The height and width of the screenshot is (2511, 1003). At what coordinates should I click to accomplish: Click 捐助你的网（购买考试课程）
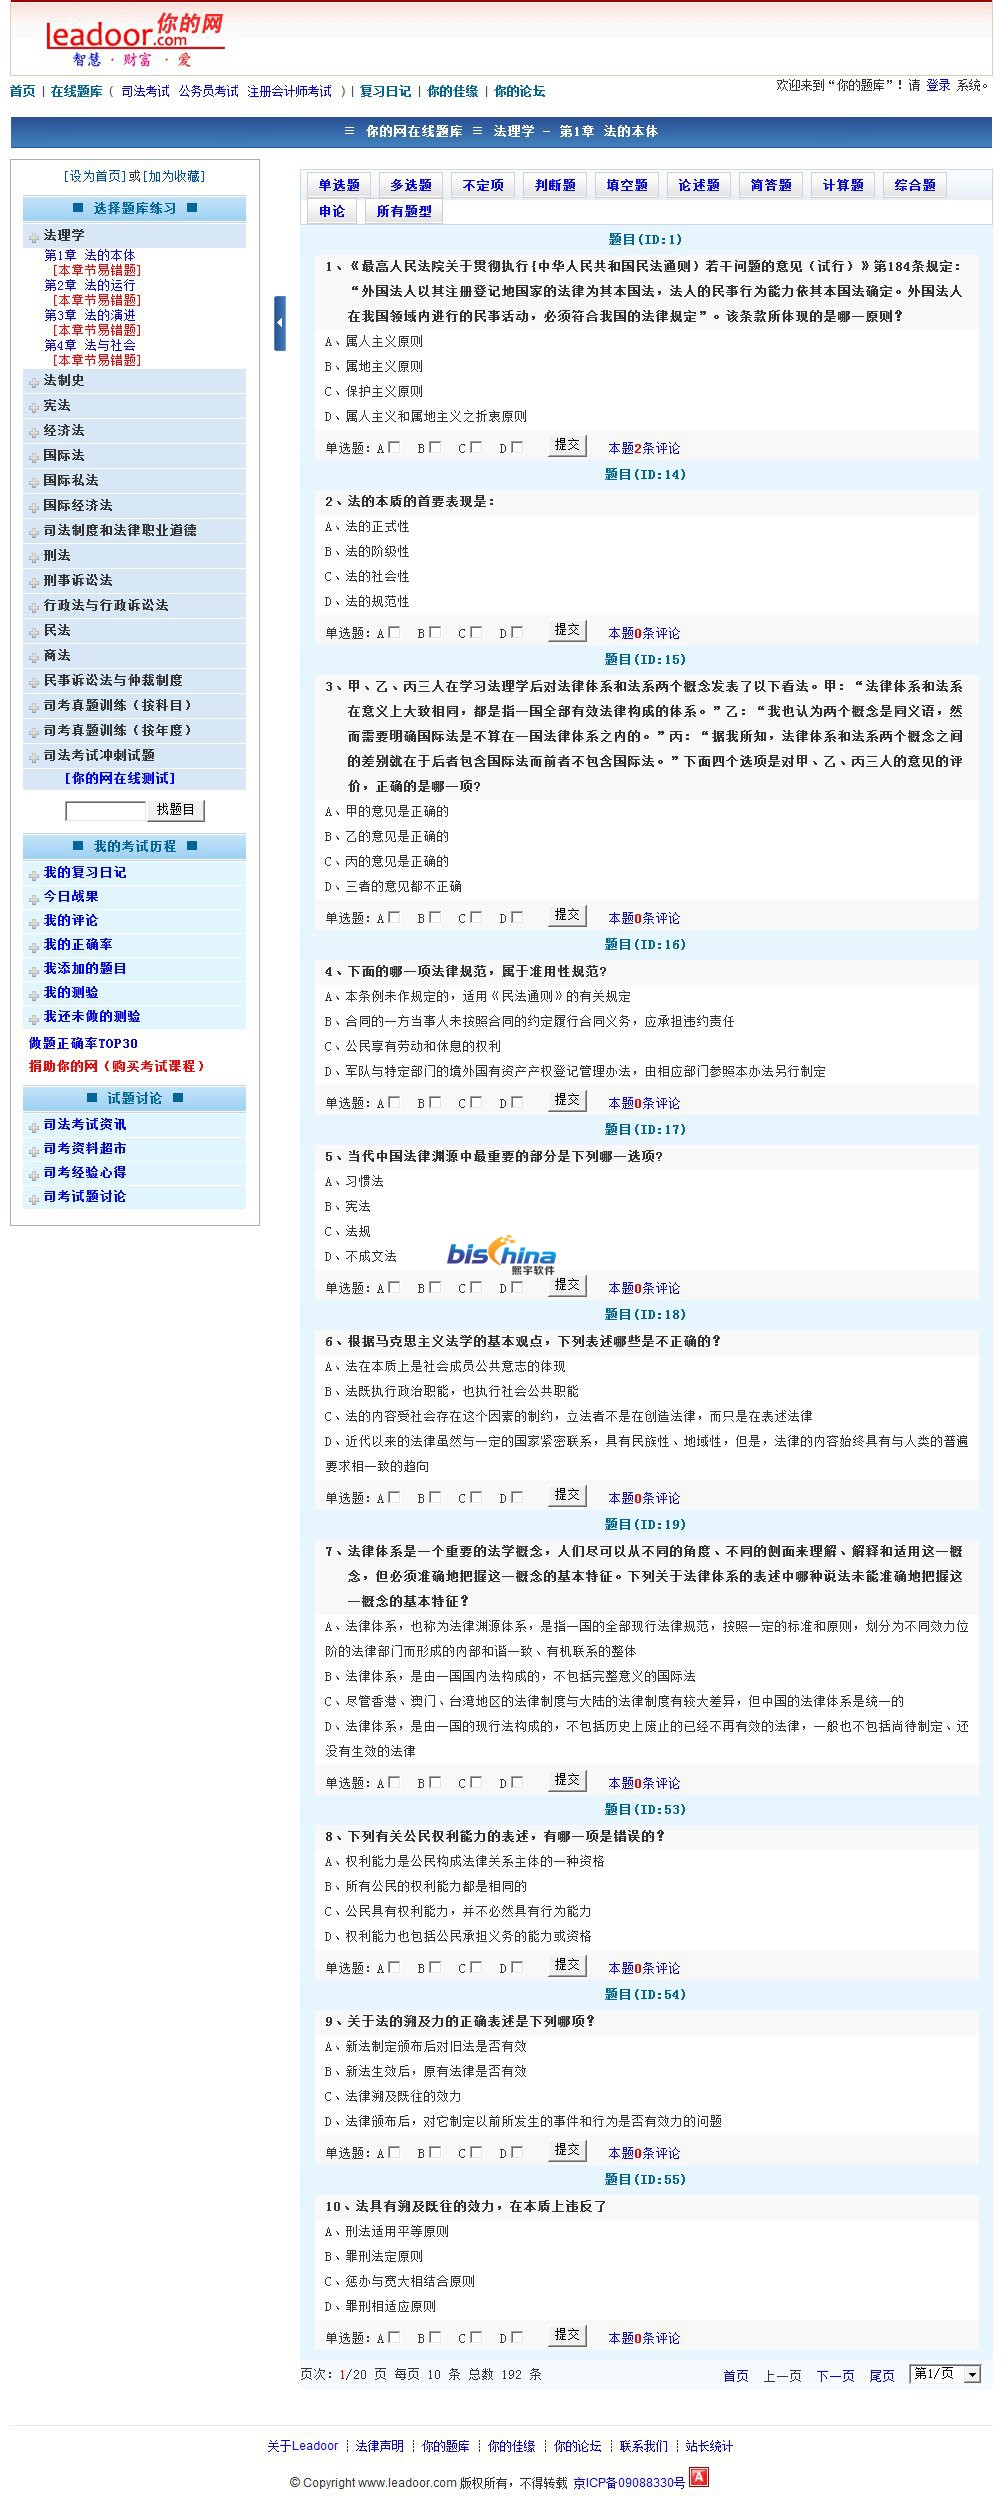pyautogui.click(x=116, y=1066)
